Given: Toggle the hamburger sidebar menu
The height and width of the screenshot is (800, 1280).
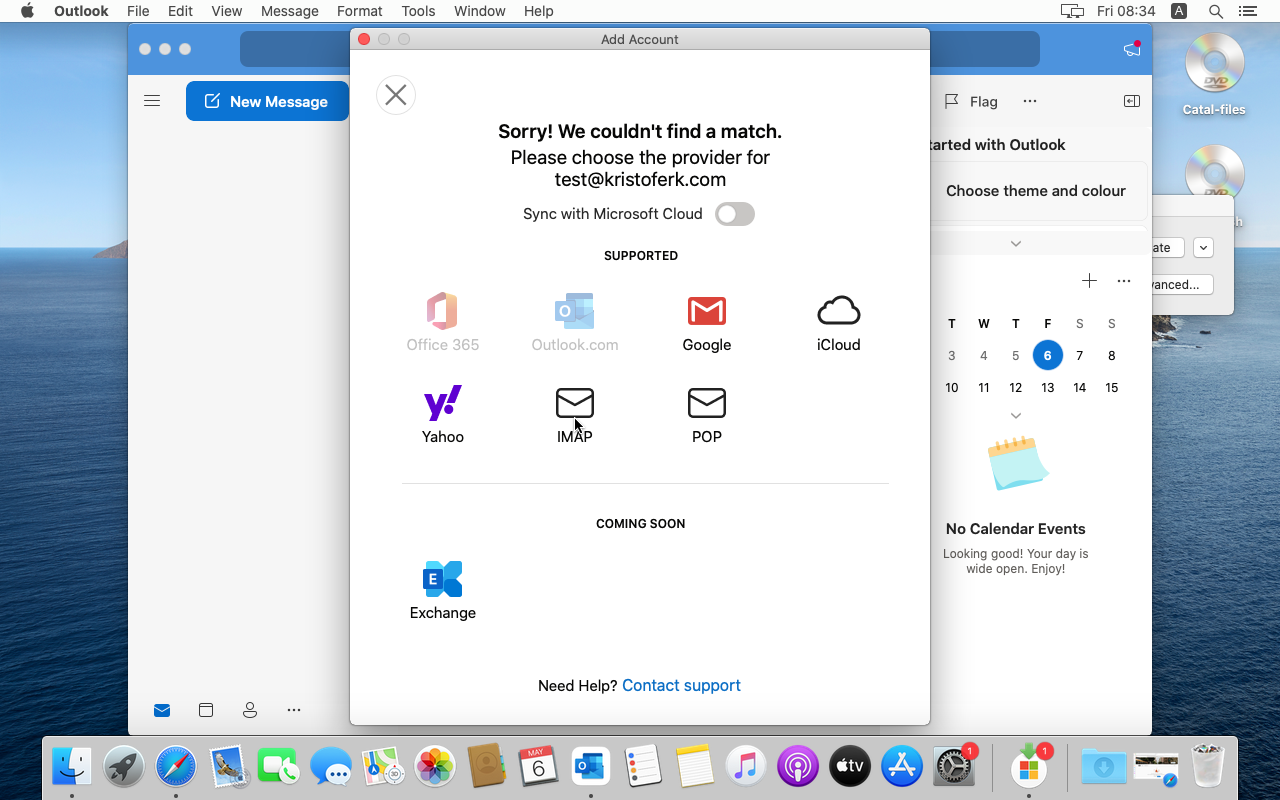Looking at the screenshot, I should tap(152, 101).
